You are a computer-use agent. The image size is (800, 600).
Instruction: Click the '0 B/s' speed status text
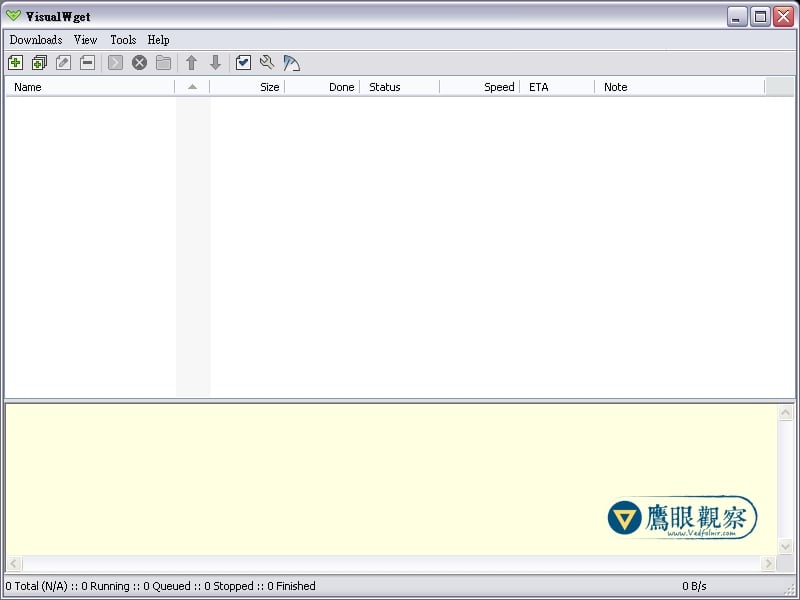[694, 586]
